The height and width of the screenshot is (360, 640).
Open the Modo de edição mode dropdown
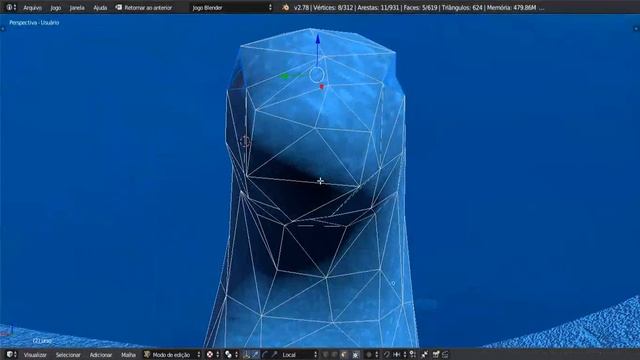click(x=172, y=355)
